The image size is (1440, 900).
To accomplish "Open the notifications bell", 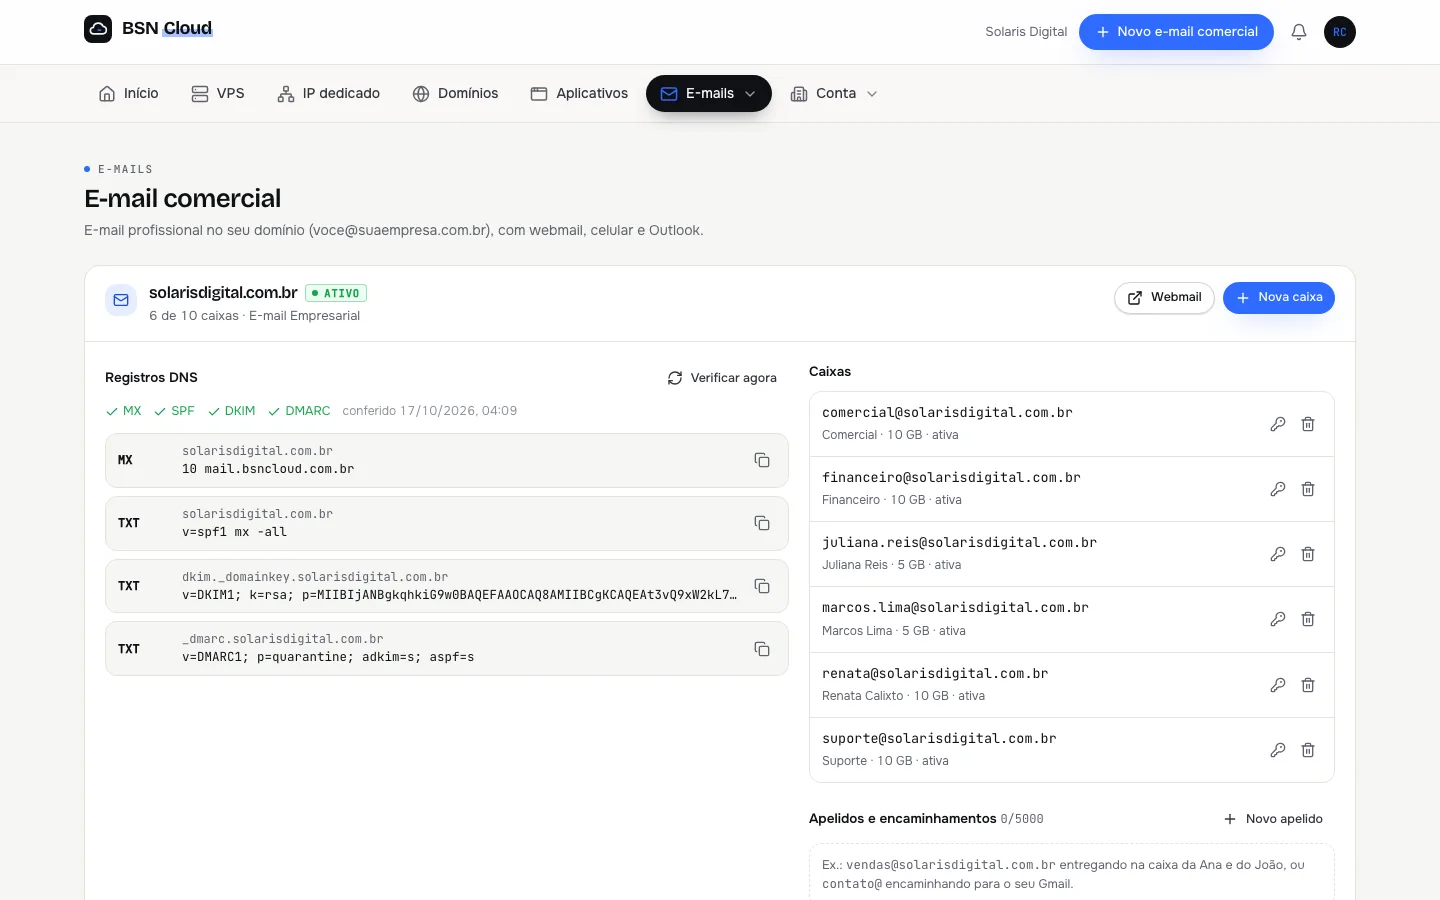I will point(1299,32).
